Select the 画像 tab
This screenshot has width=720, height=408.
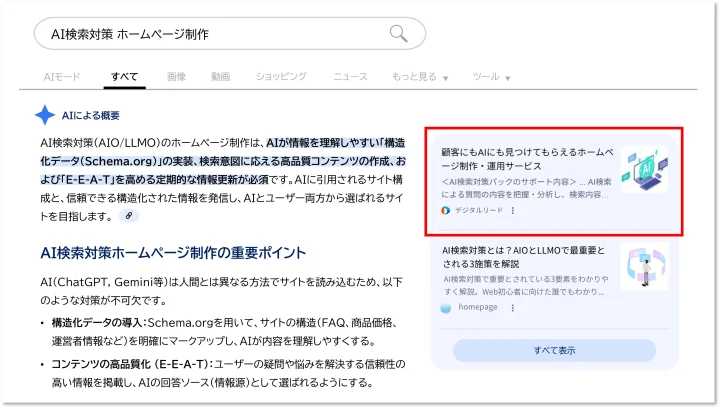[x=176, y=77]
